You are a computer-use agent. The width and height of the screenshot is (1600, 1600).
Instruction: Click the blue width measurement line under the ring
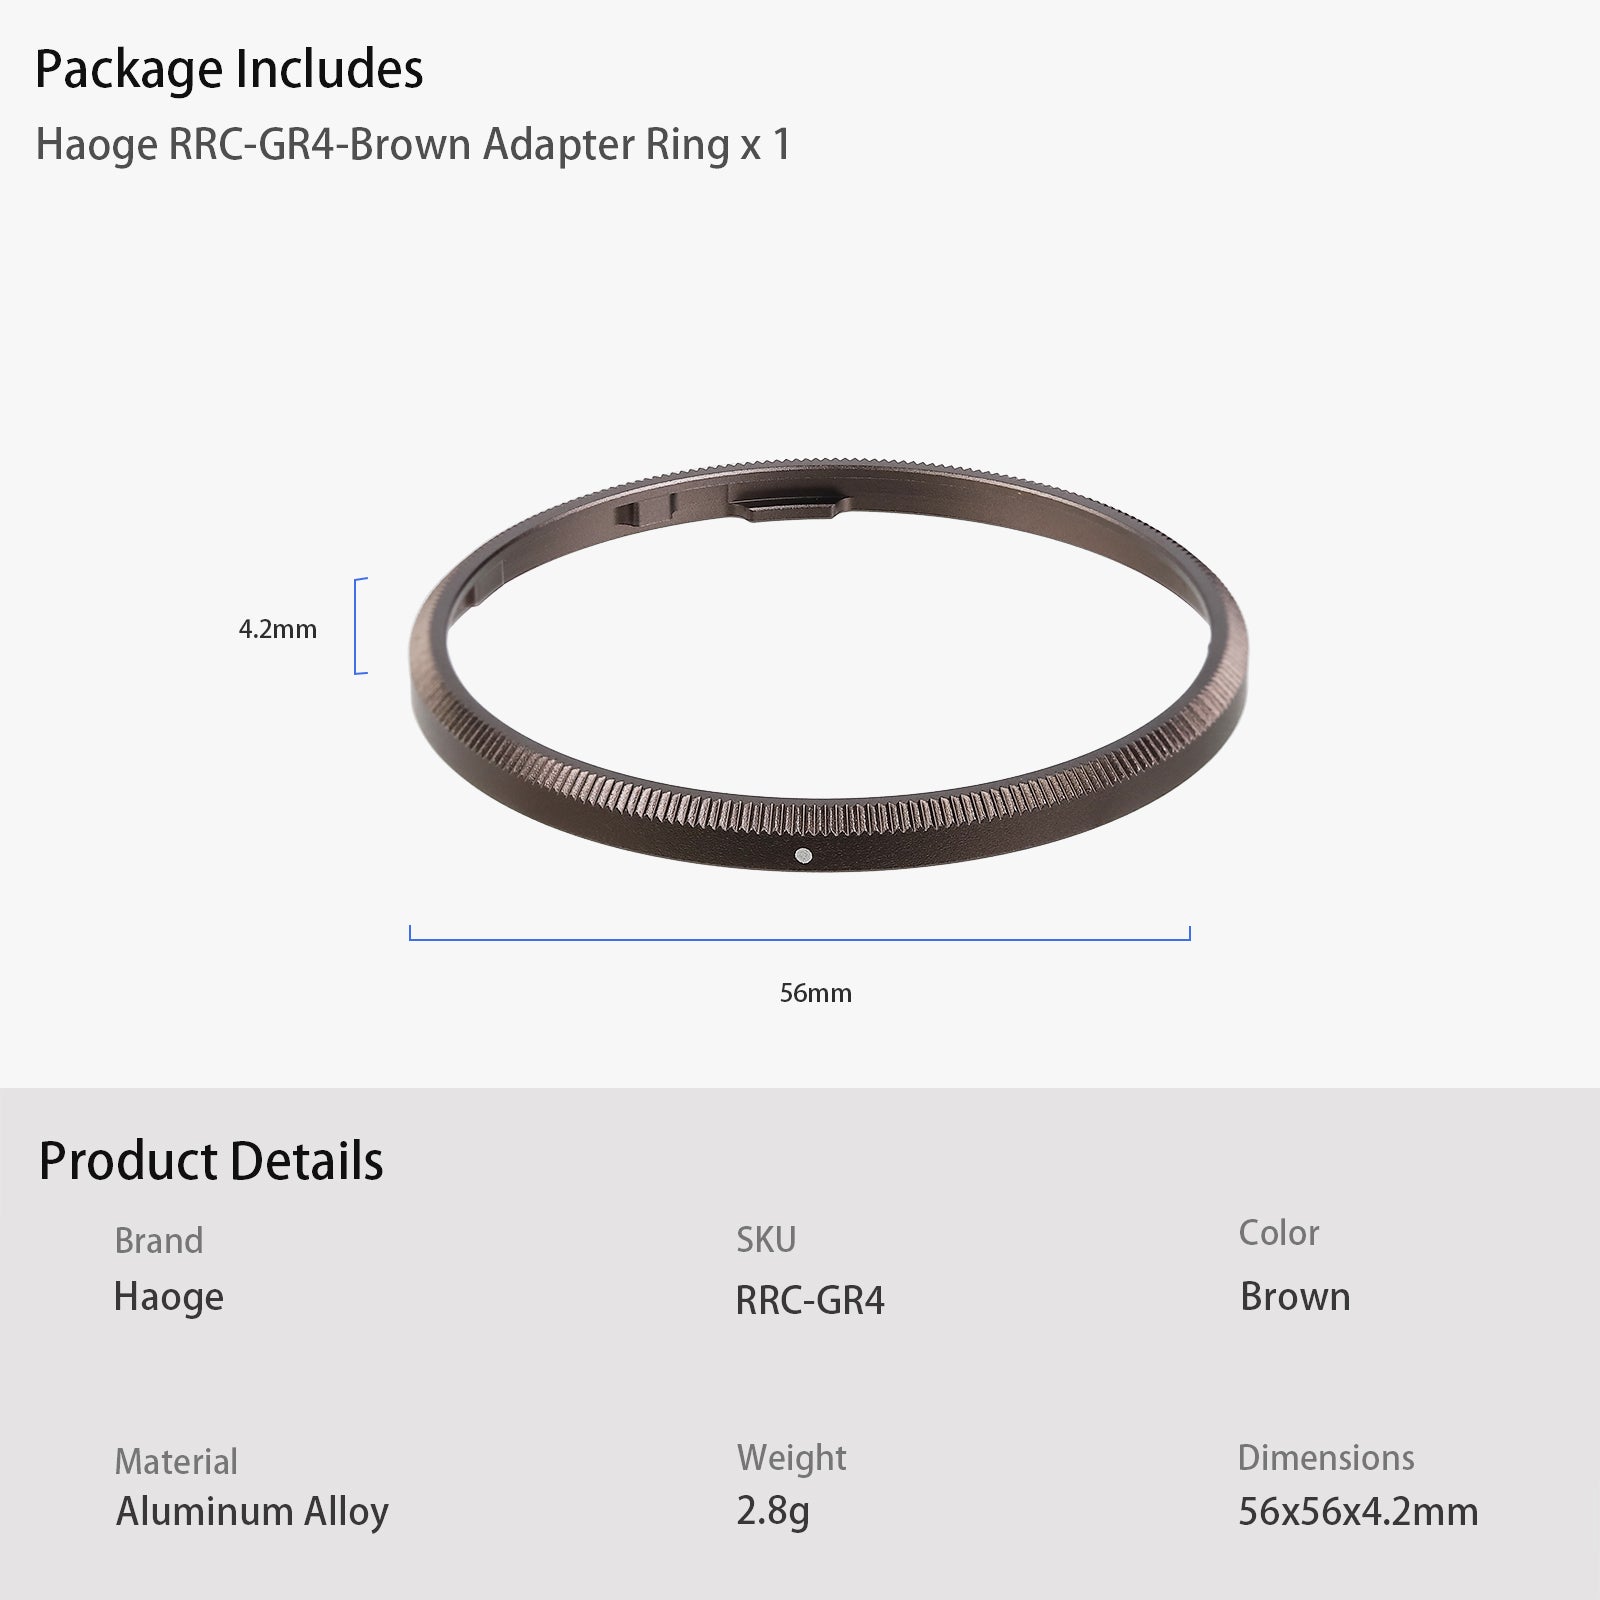tap(800, 939)
